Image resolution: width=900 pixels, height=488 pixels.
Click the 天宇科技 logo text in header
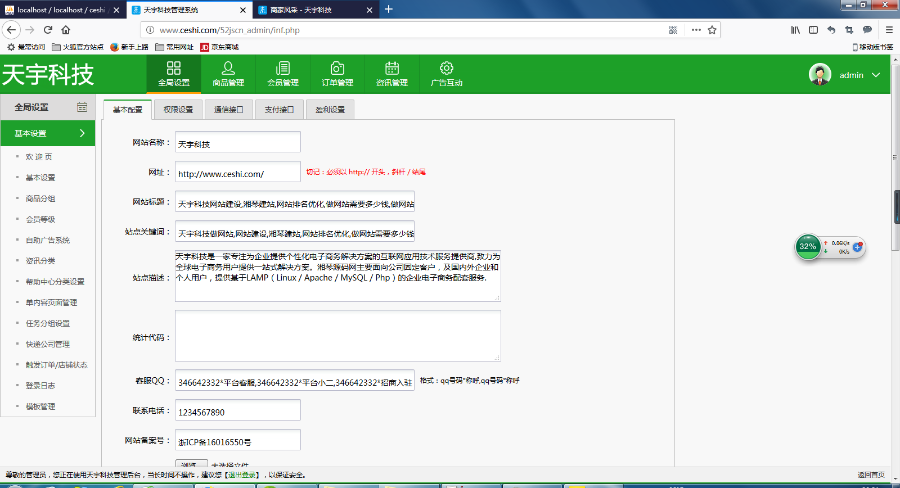[48, 75]
